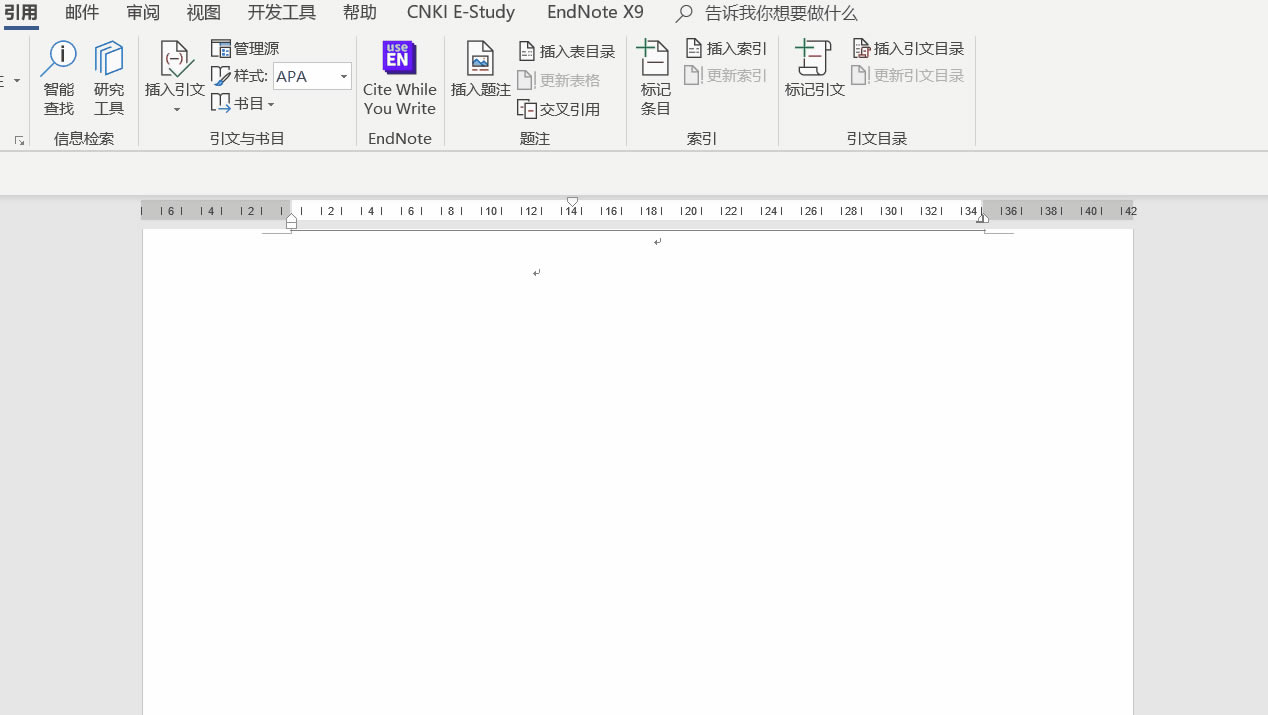The image size is (1268, 715).
Task: Click 插入表目录 to insert table of figures
Action: 566,49
